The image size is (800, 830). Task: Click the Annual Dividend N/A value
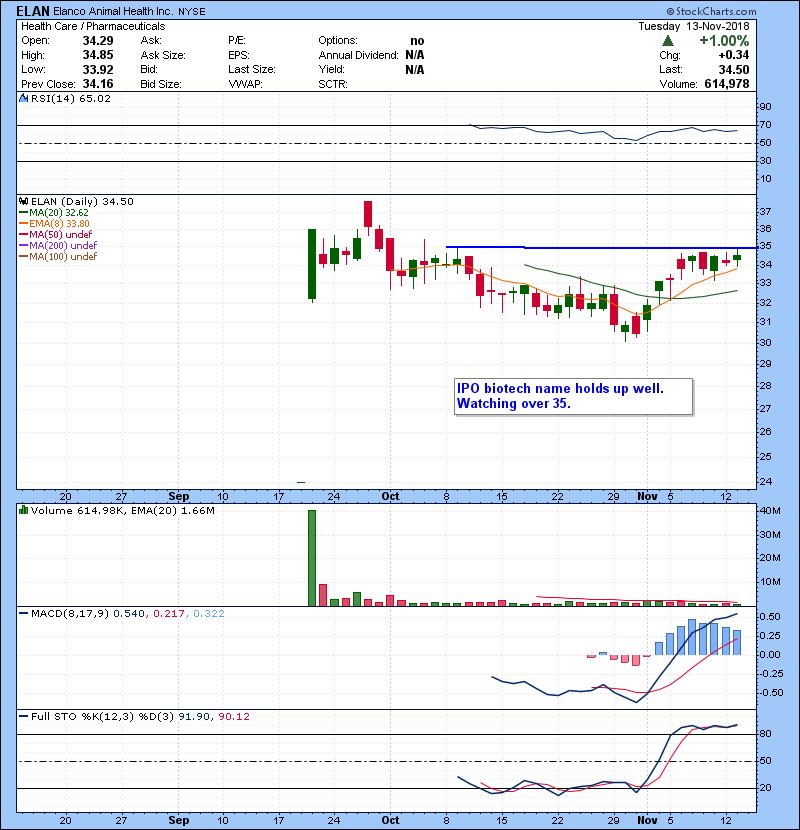(415, 55)
